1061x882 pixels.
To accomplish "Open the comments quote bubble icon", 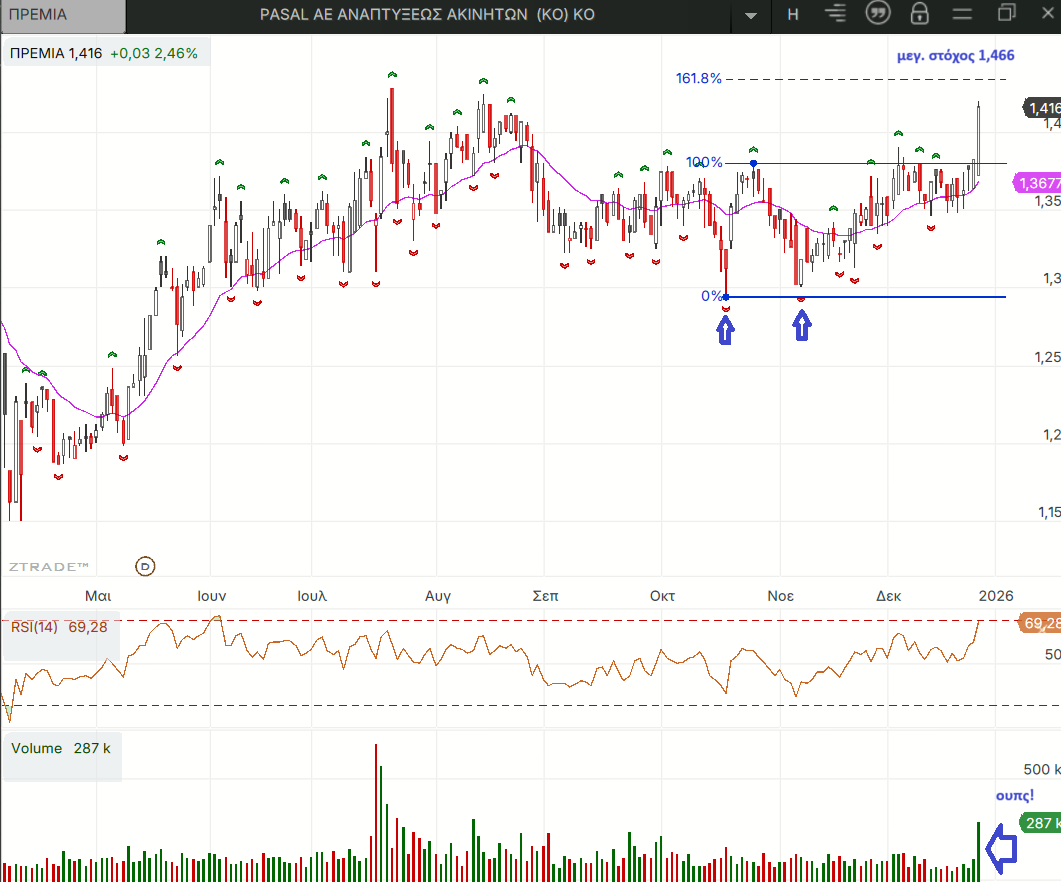I will pyautogui.click(x=879, y=14).
